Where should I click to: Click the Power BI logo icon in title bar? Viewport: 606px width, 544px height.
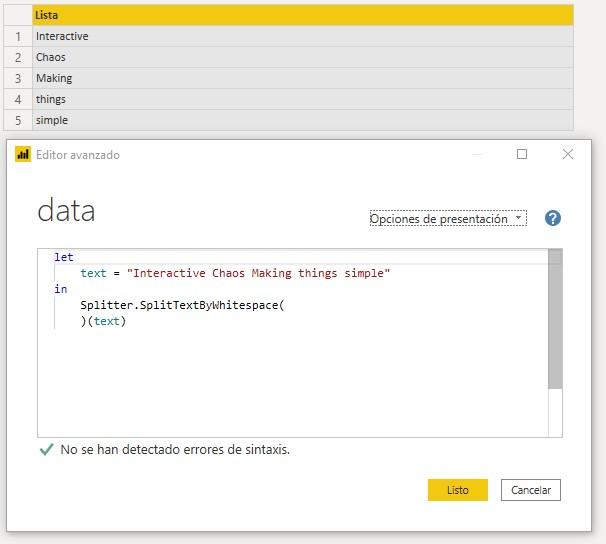pos(23,155)
